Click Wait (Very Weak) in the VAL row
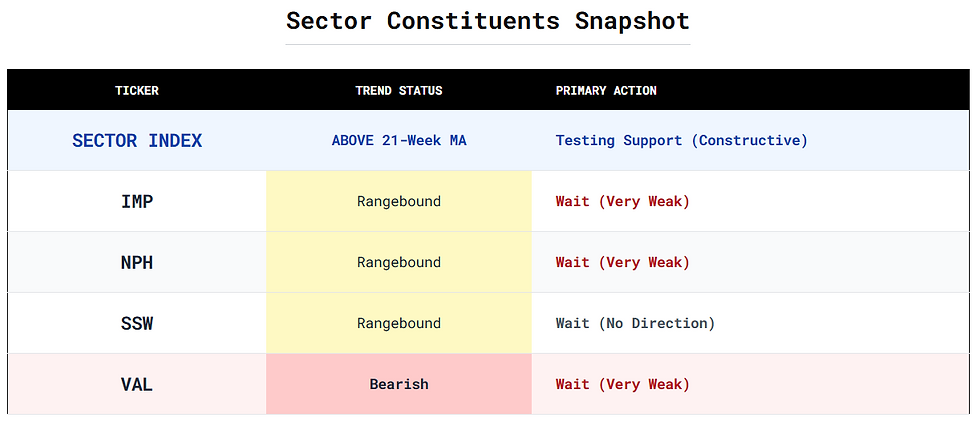Screen dimensions: 980x426 pos(622,385)
